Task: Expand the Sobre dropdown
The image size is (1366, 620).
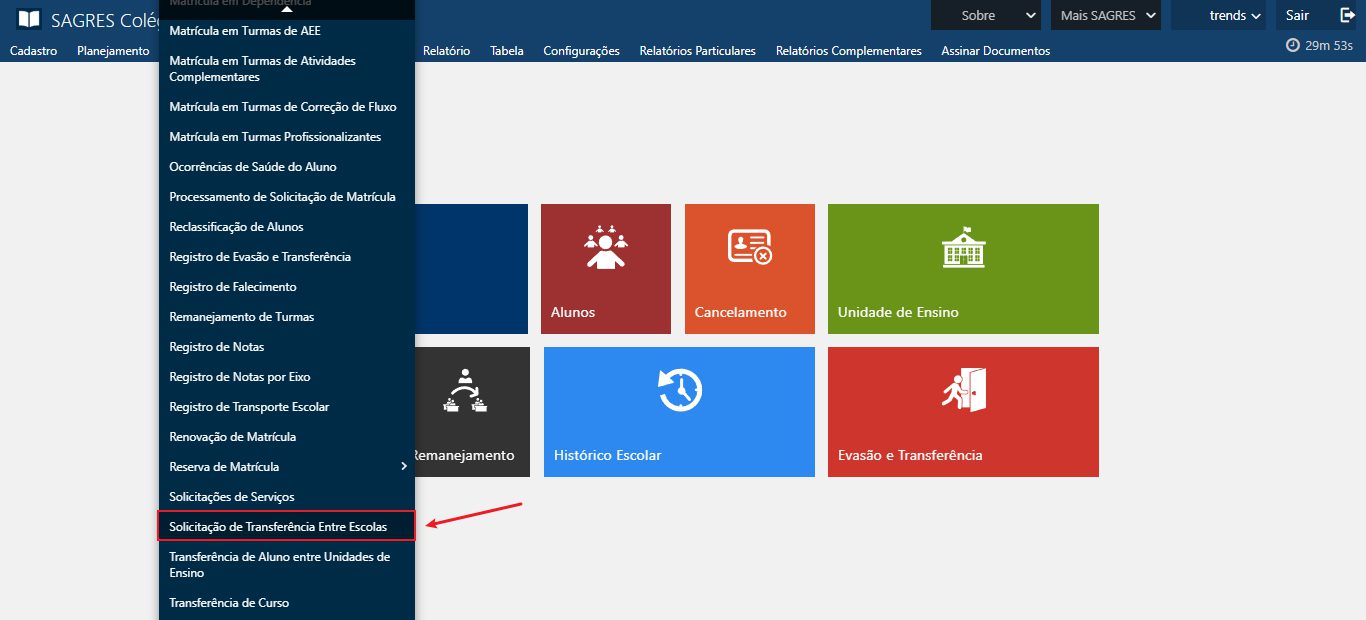Action: pyautogui.click(x=986, y=15)
